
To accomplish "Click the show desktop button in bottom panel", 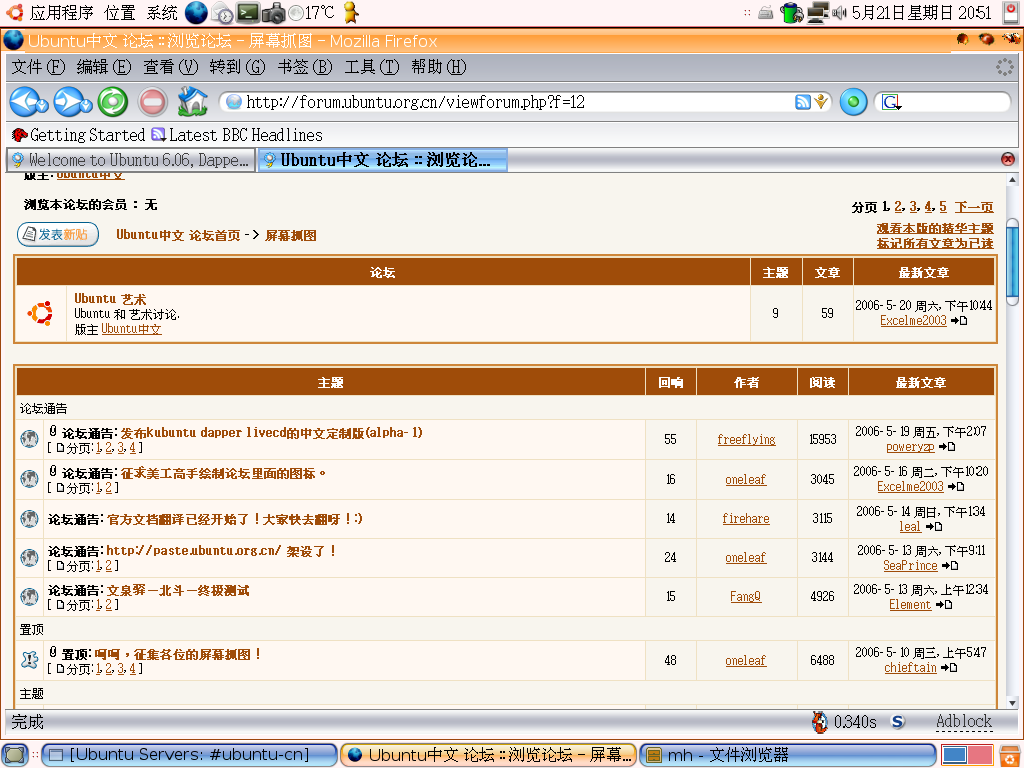I will [x=14, y=755].
